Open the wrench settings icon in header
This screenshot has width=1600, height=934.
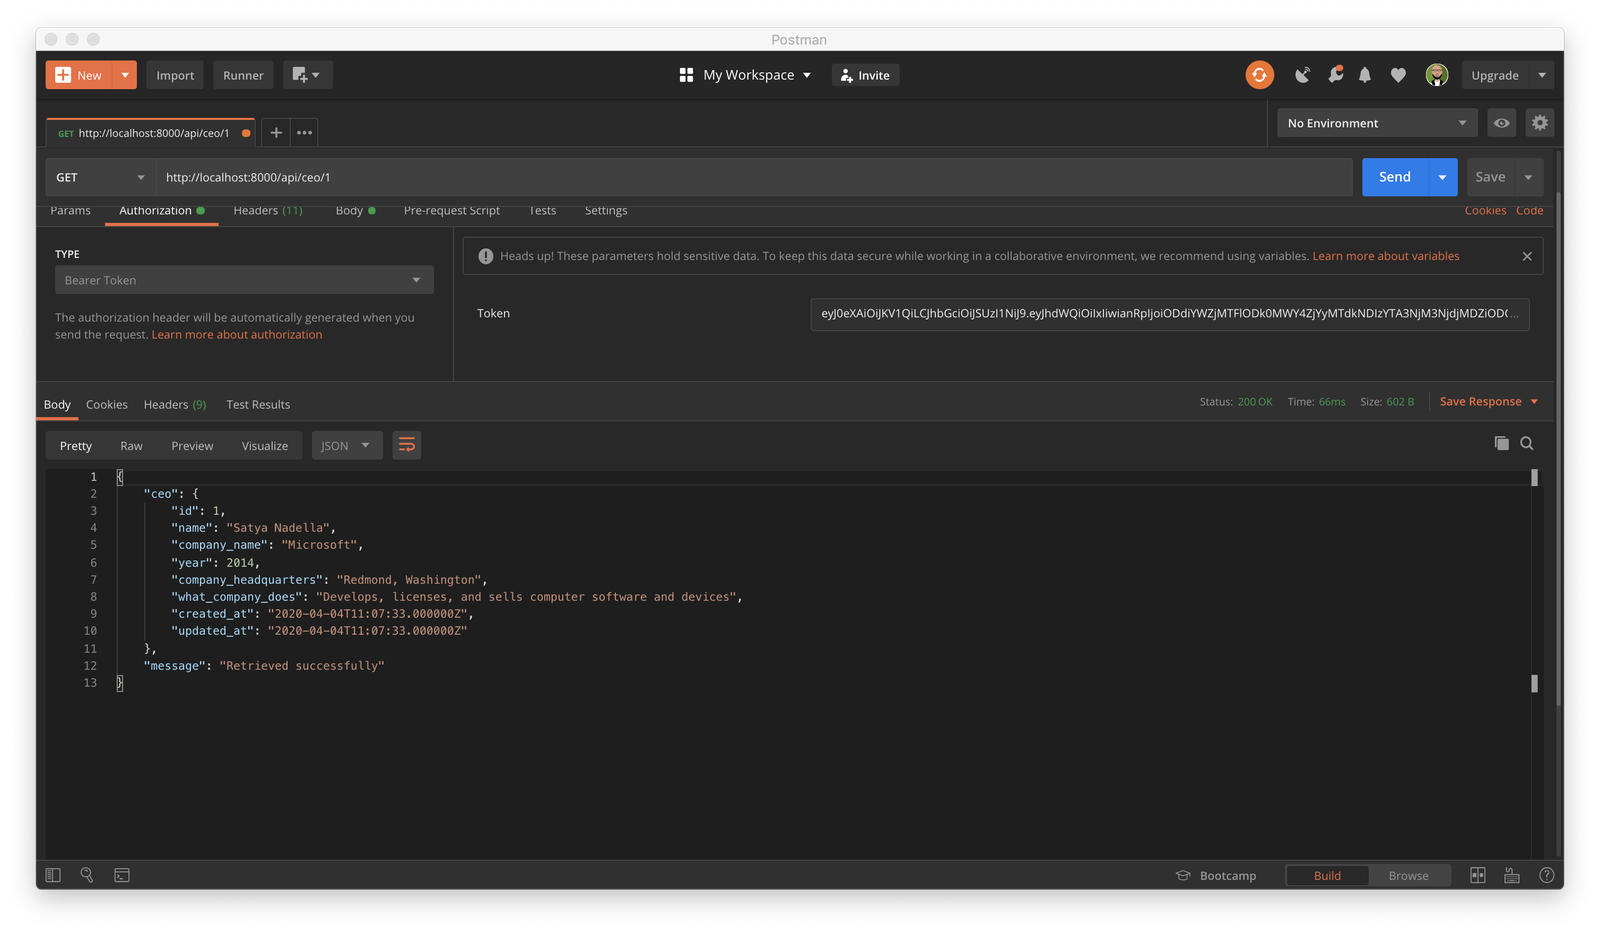(x=1335, y=75)
